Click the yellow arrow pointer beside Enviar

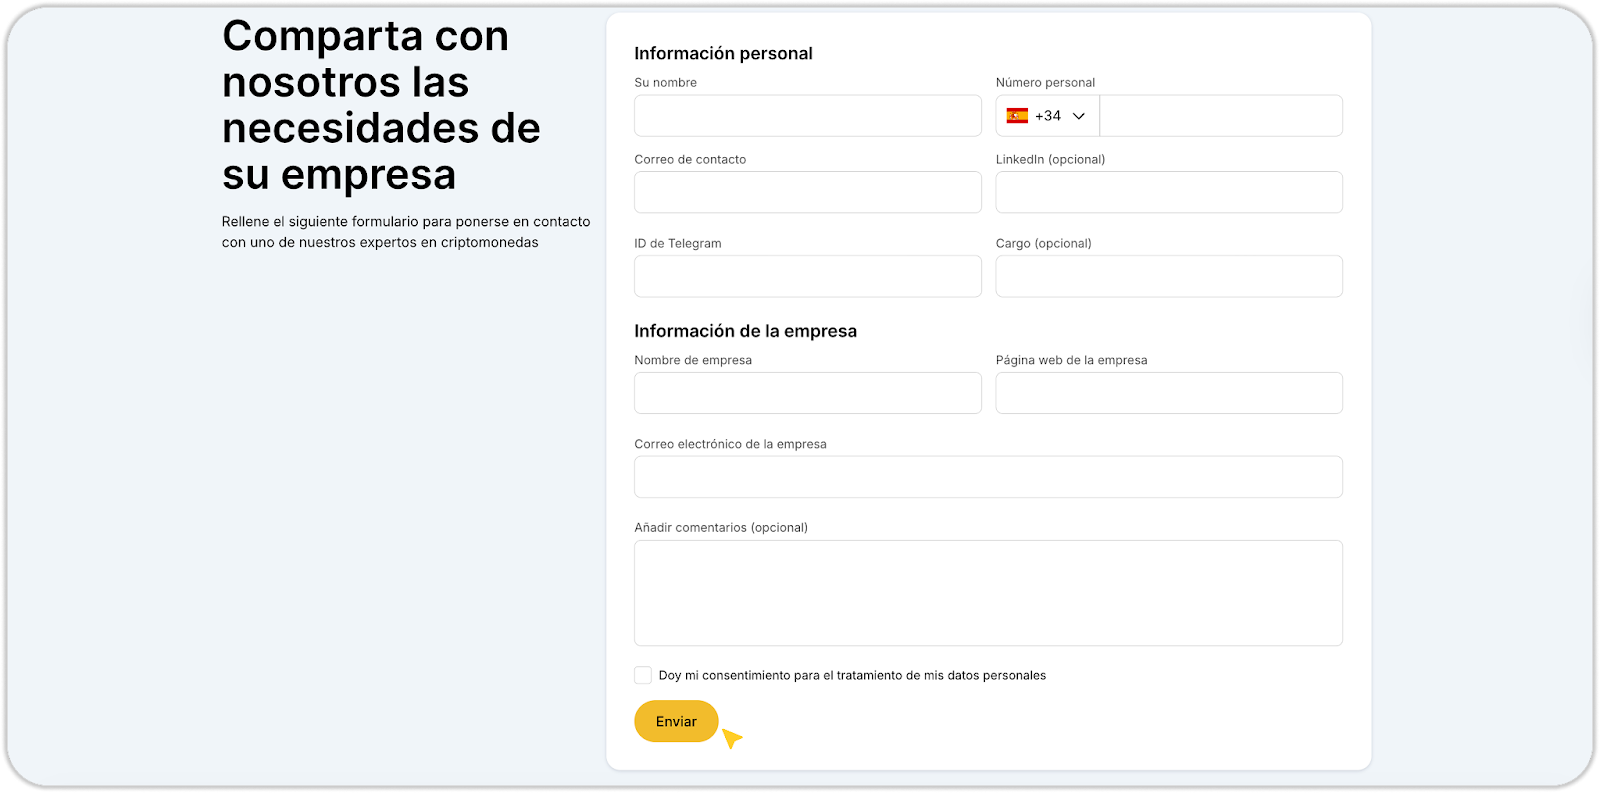coord(732,738)
